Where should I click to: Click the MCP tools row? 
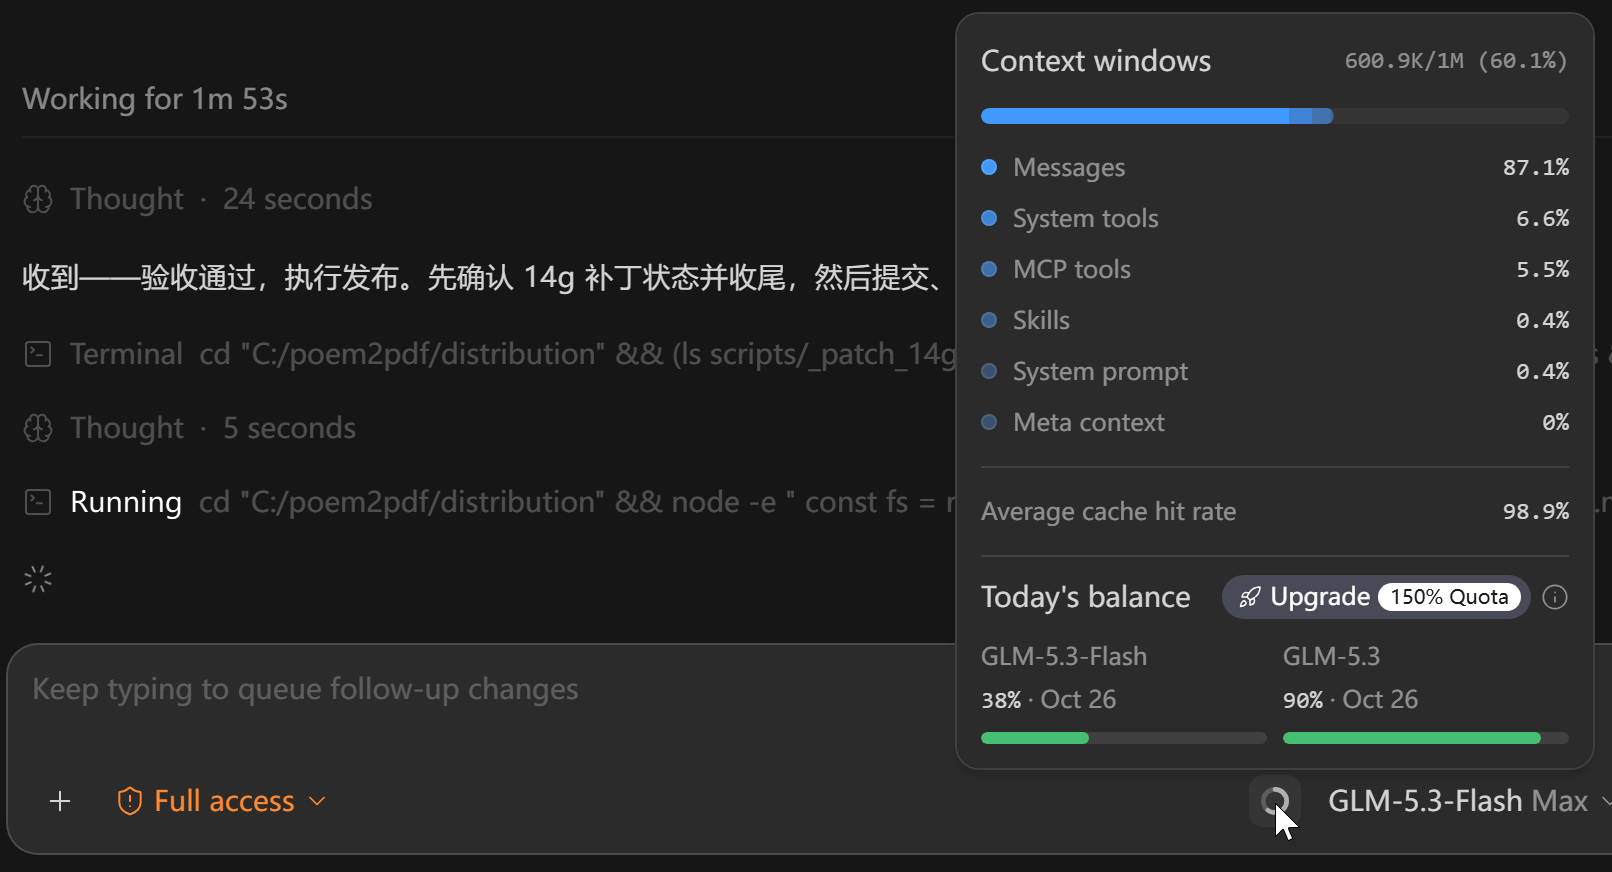tap(1275, 269)
